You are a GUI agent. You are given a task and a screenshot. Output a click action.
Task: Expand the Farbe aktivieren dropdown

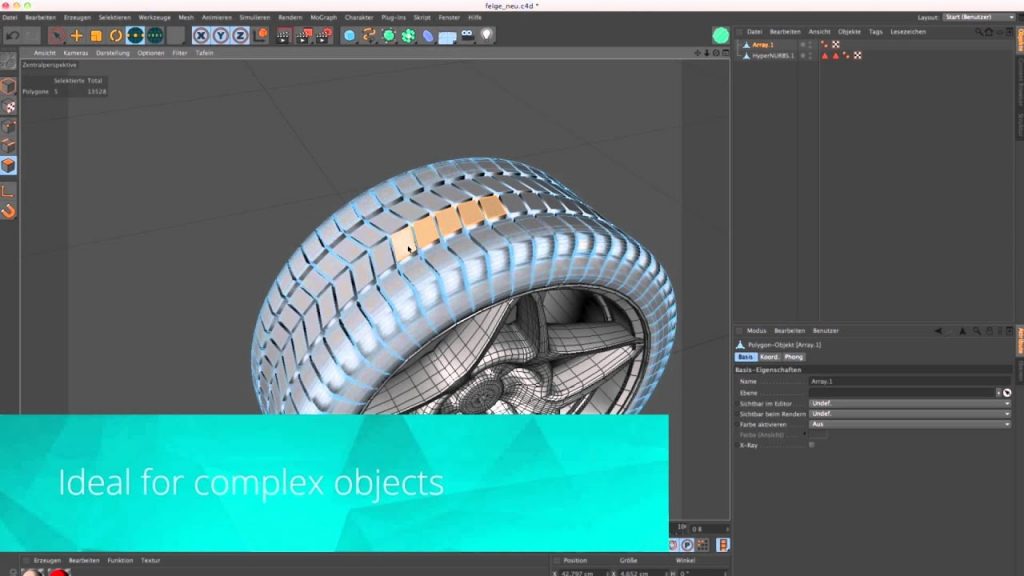coord(909,424)
